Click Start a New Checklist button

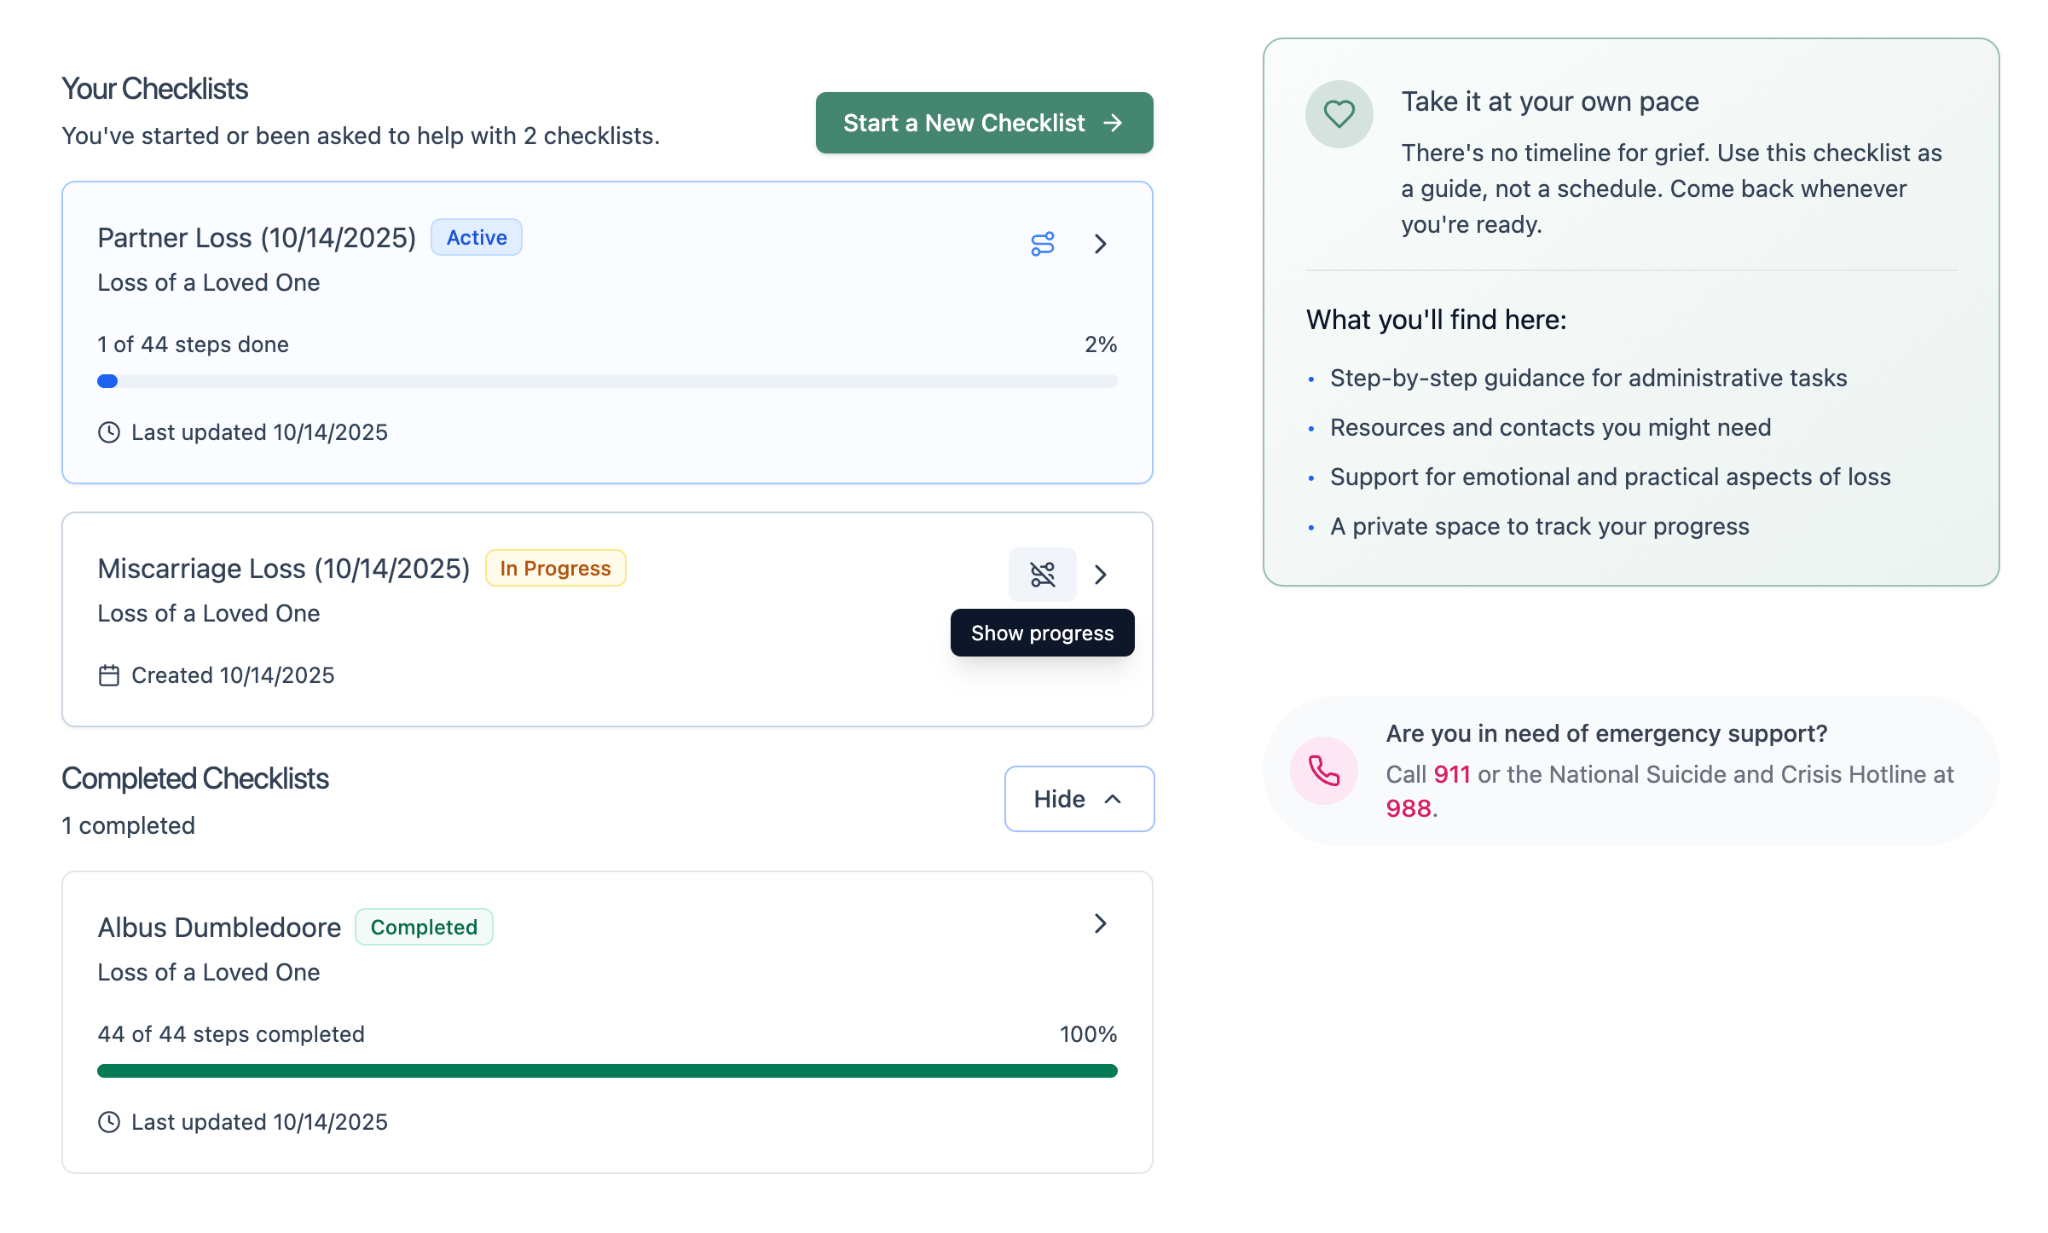click(983, 123)
